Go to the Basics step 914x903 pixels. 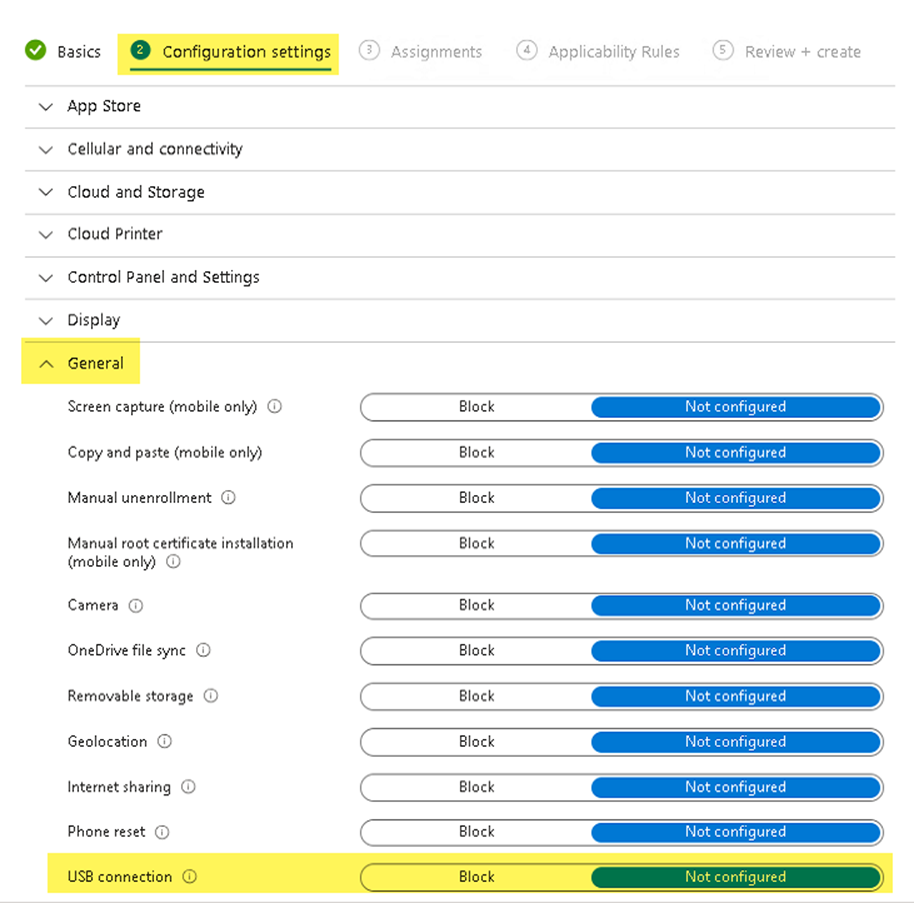point(64,52)
